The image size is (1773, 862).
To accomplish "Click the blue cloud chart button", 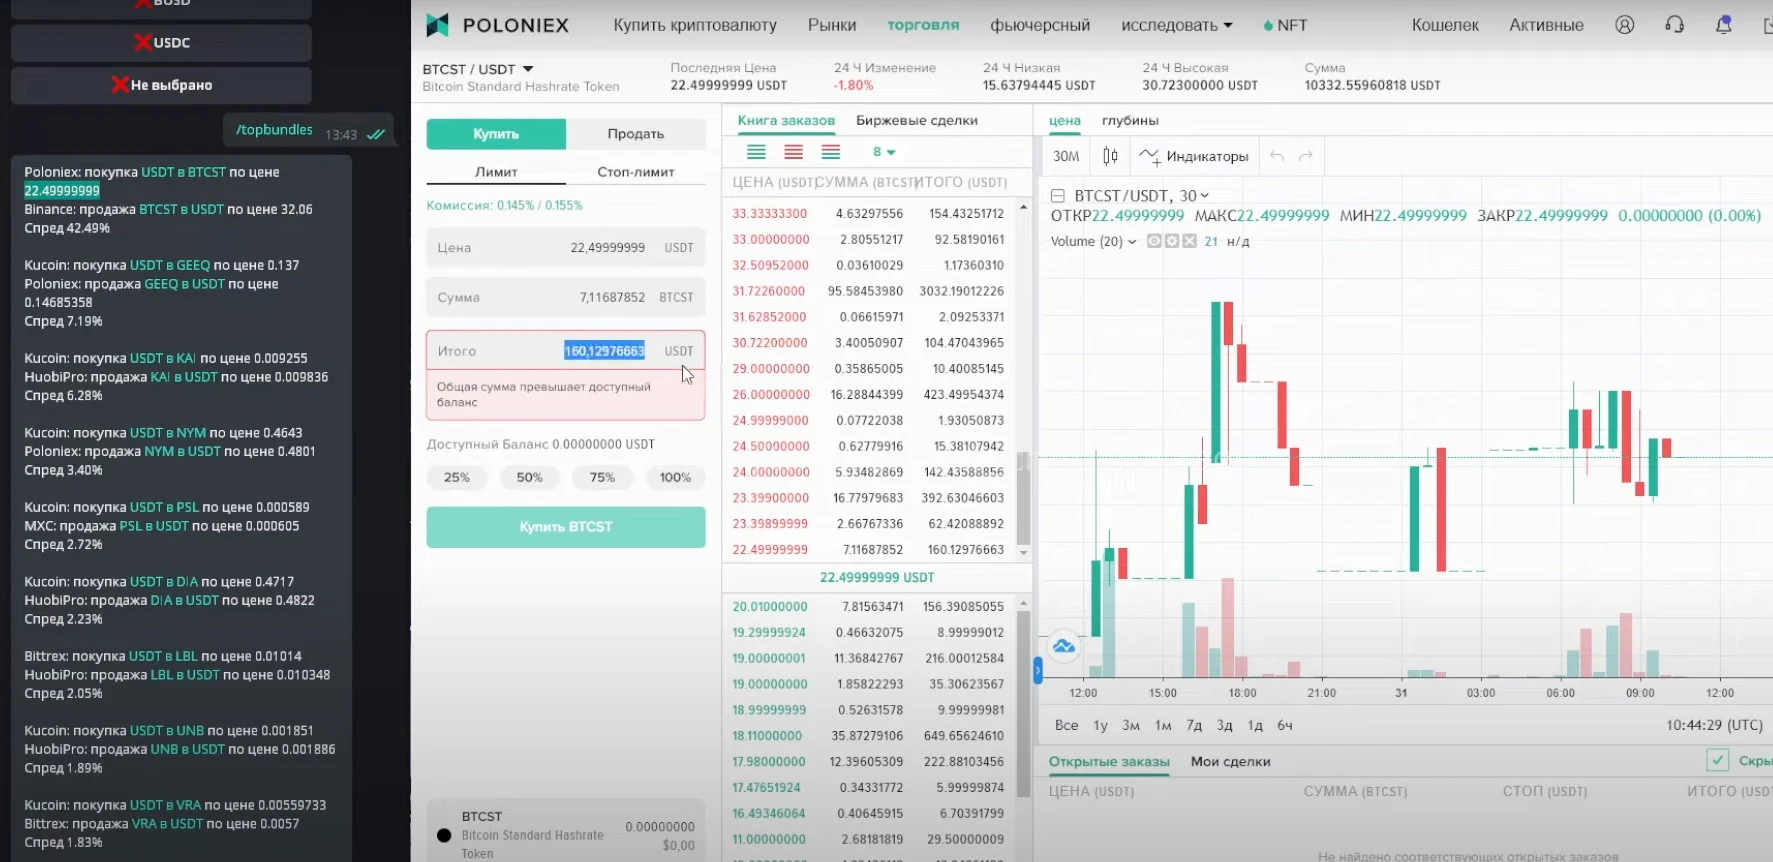I will [x=1064, y=646].
